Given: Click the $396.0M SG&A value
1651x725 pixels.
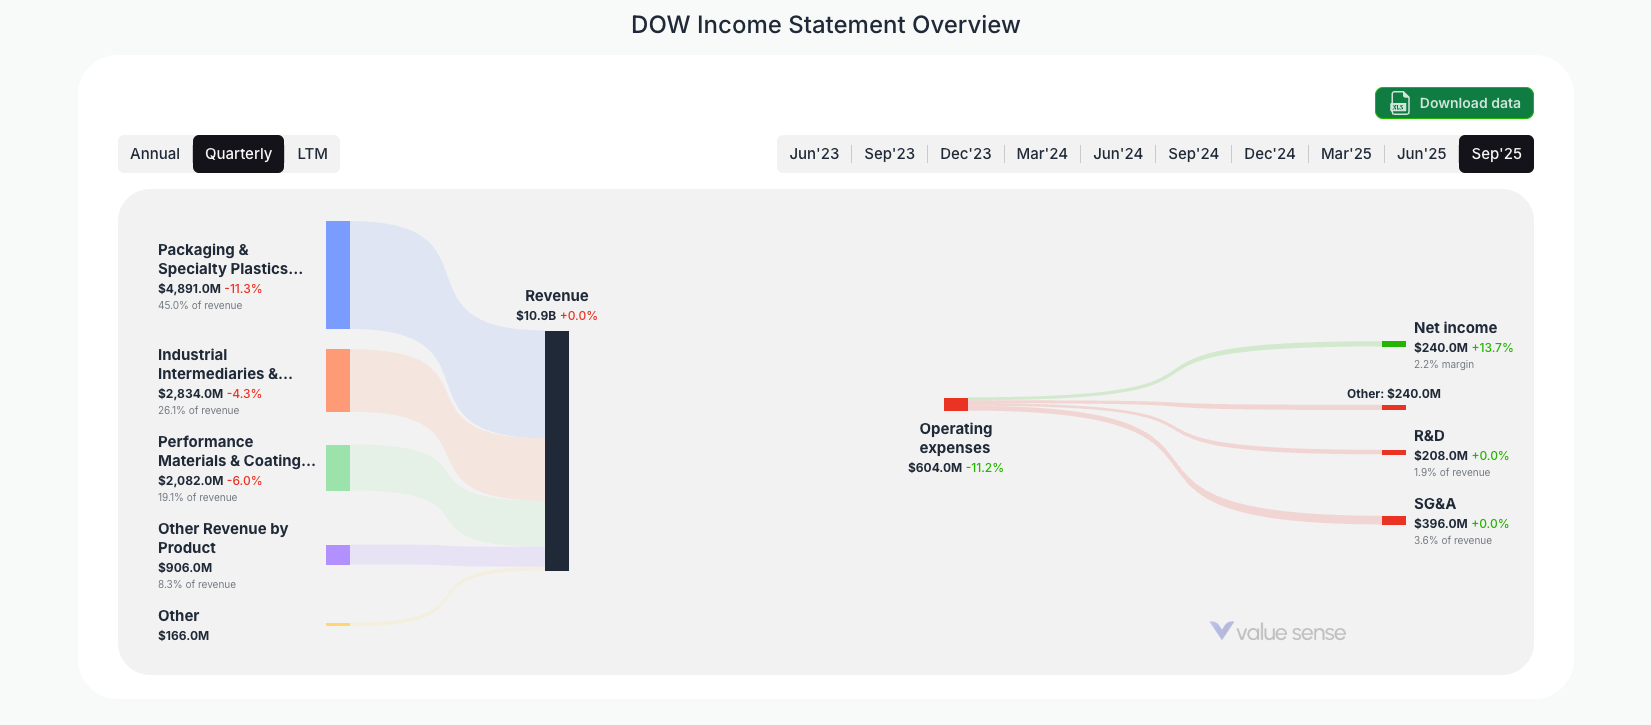Looking at the screenshot, I should pyautogui.click(x=1441, y=524).
